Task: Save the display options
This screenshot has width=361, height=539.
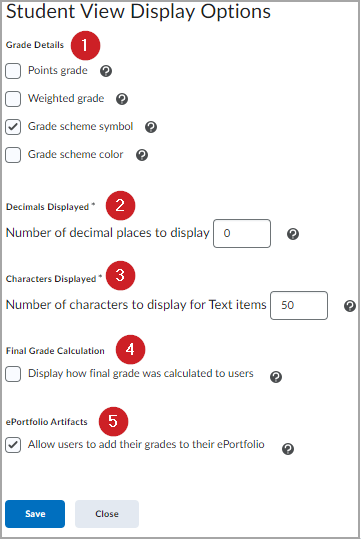Action: [35, 514]
